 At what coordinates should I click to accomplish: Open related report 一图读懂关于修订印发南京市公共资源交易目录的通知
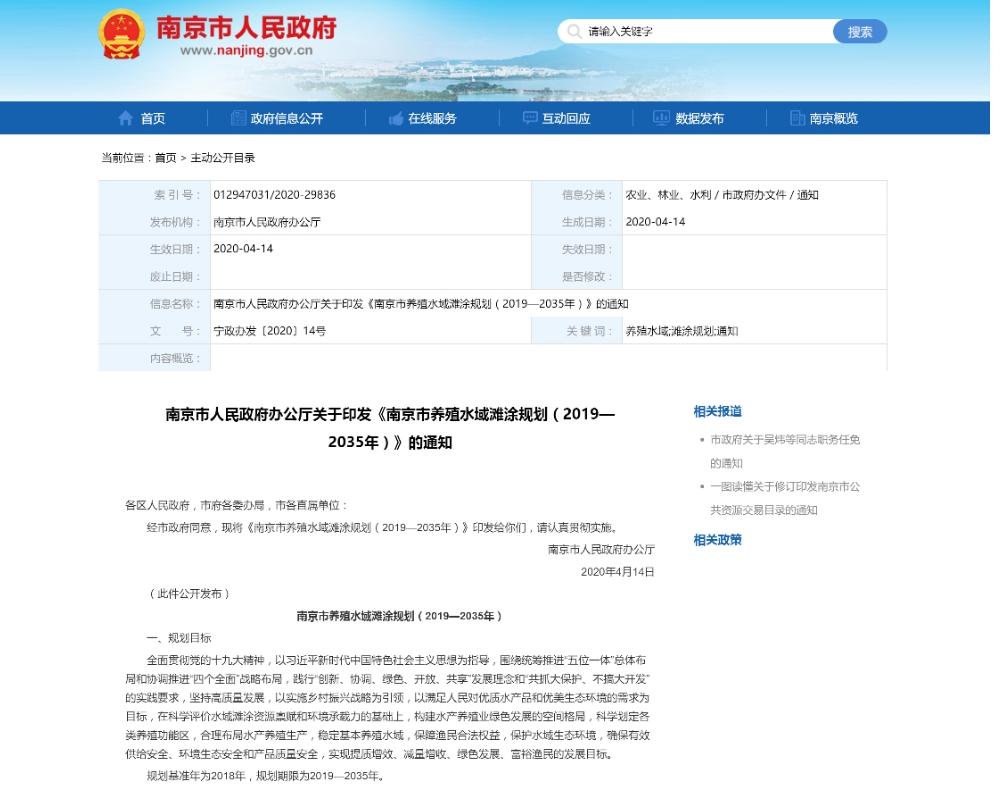click(x=785, y=498)
